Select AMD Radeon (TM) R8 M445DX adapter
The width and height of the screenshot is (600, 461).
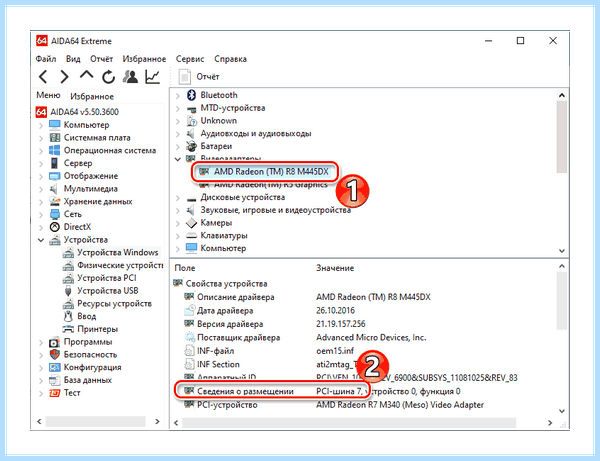[x=271, y=171]
